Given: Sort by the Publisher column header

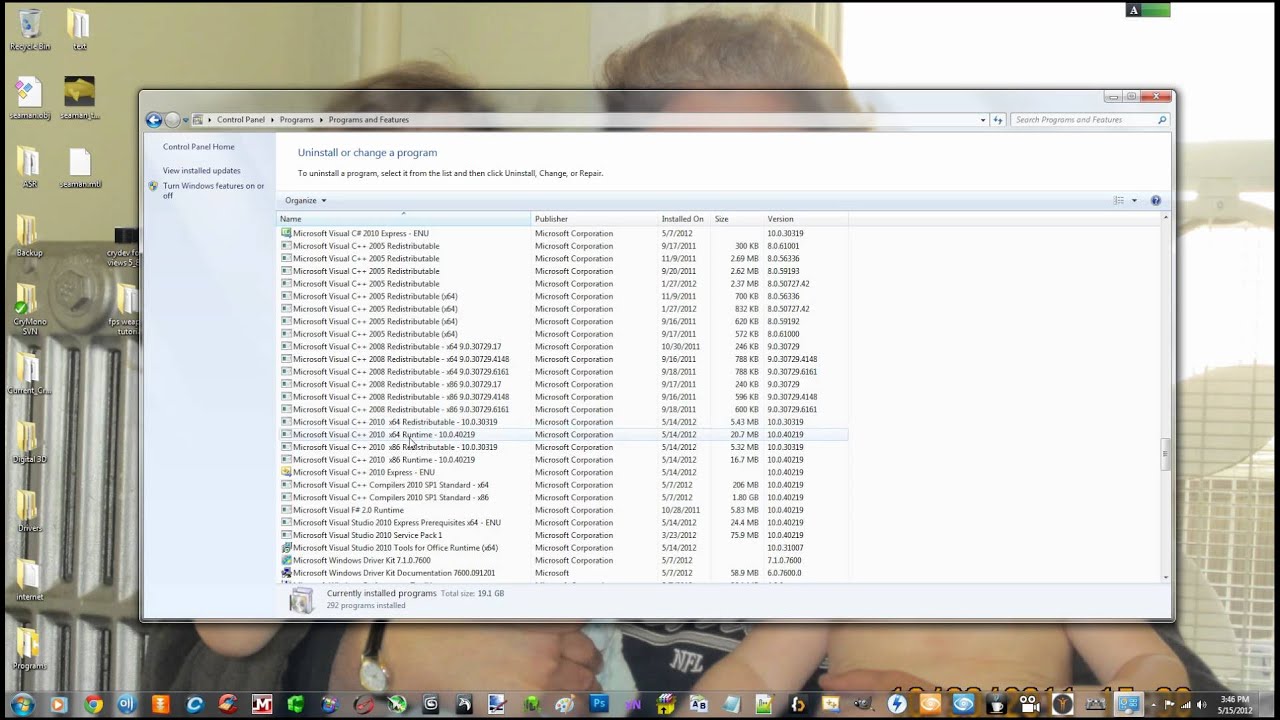Looking at the screenshot, I should pos(594,219).
